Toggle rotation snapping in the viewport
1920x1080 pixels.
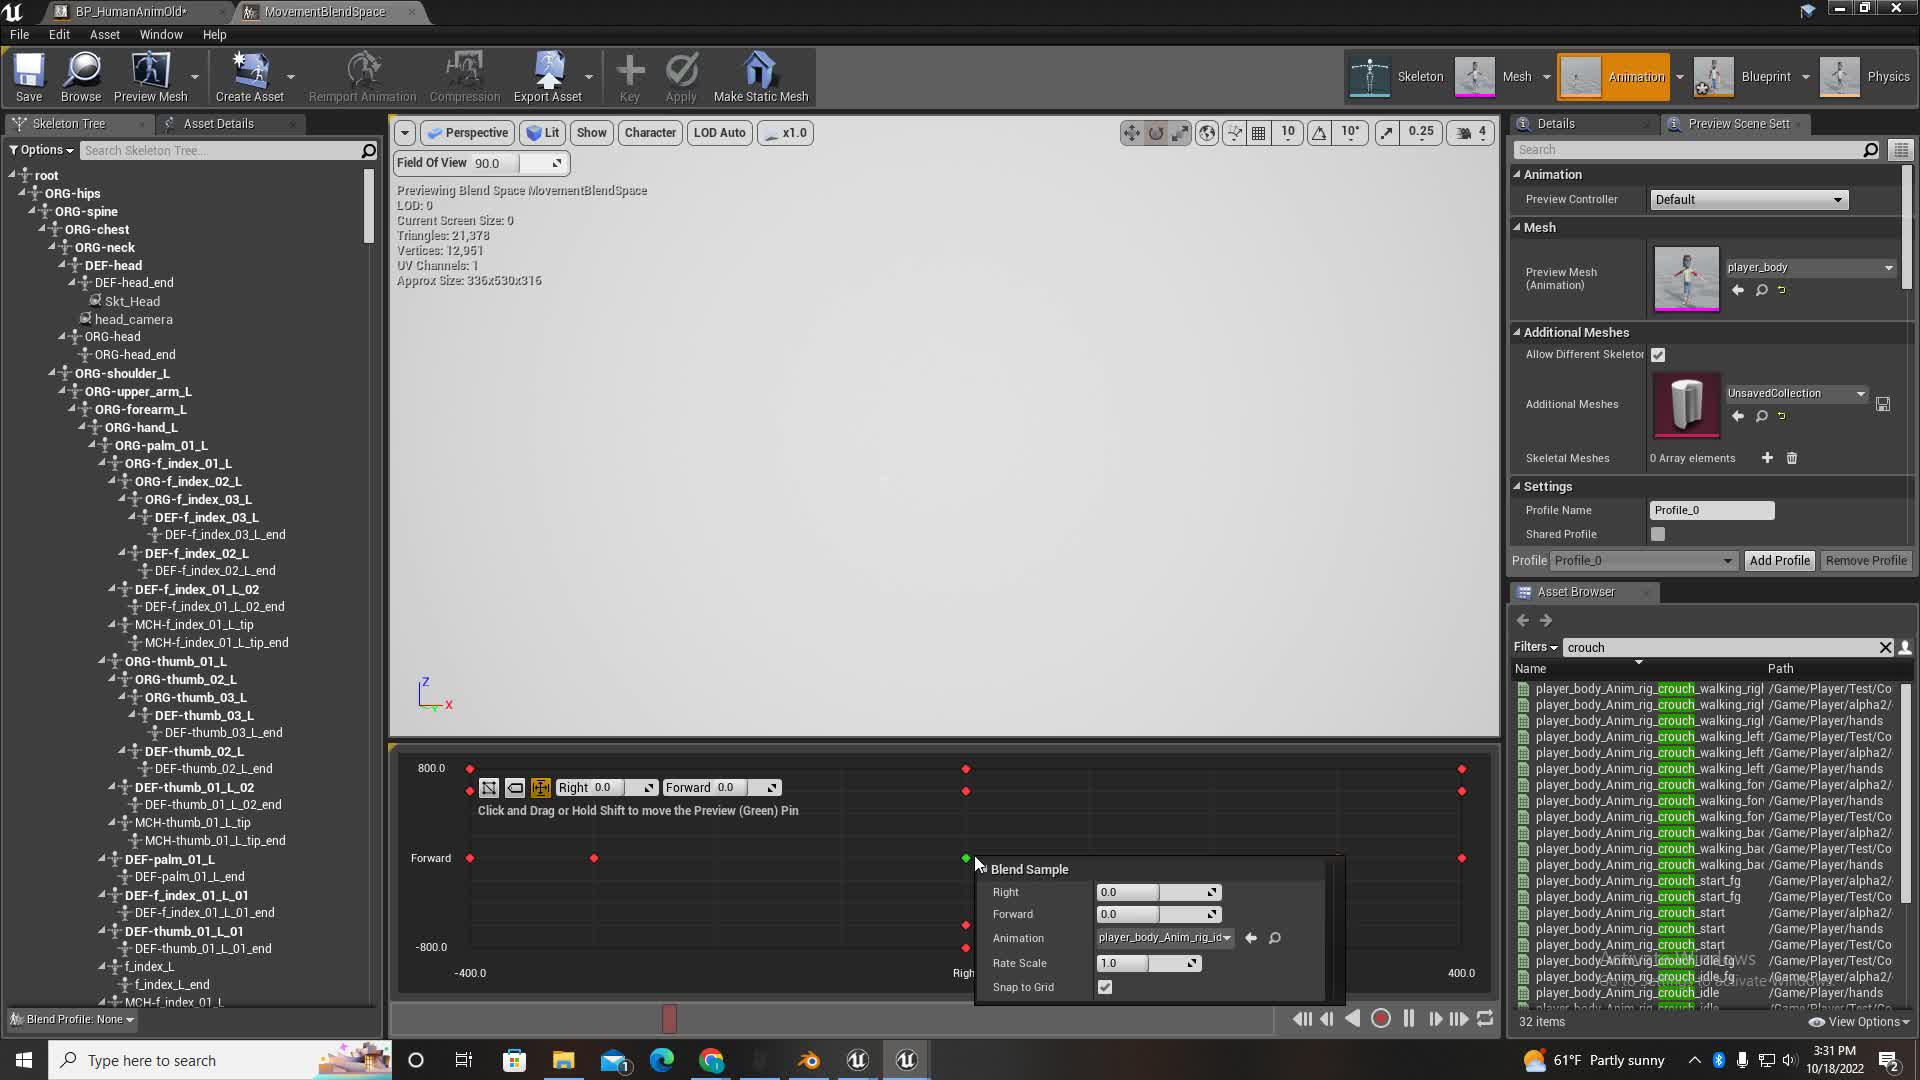(1320, 133)
